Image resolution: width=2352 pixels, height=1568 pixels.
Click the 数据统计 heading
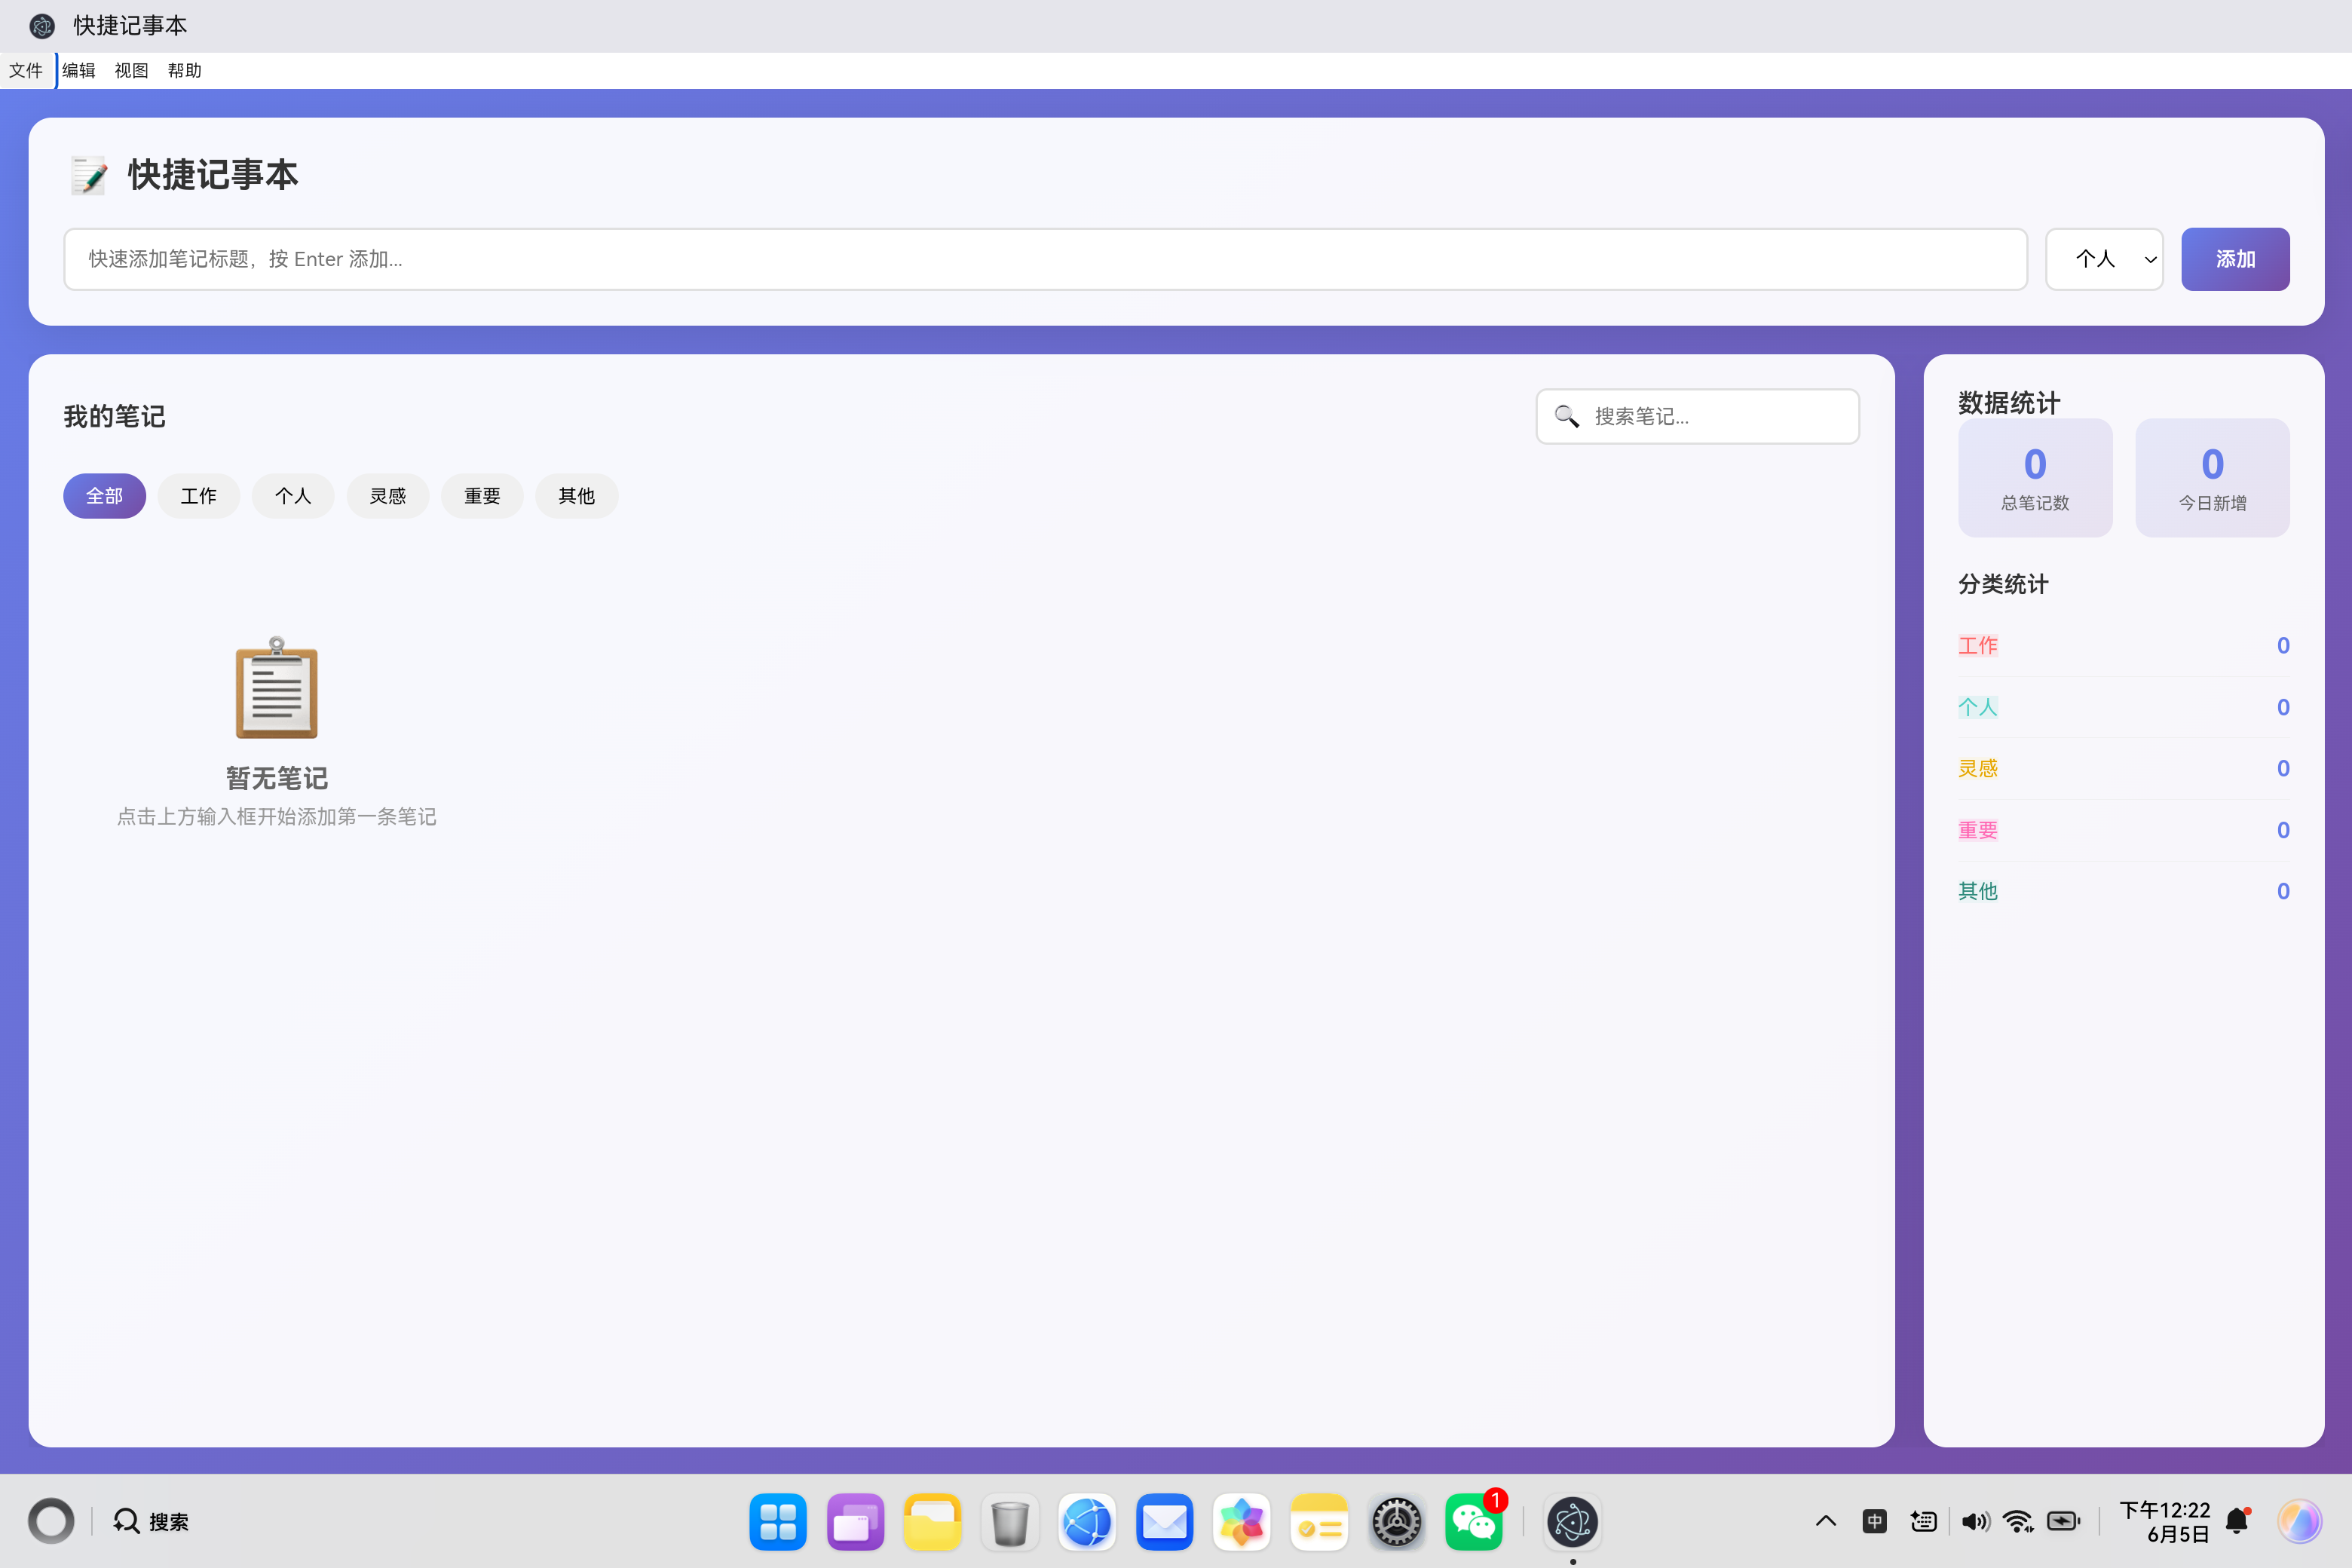2008,402
